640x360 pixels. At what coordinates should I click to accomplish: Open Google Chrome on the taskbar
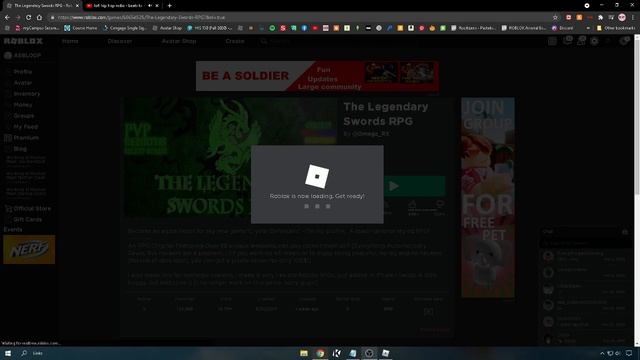click(320, 353)
